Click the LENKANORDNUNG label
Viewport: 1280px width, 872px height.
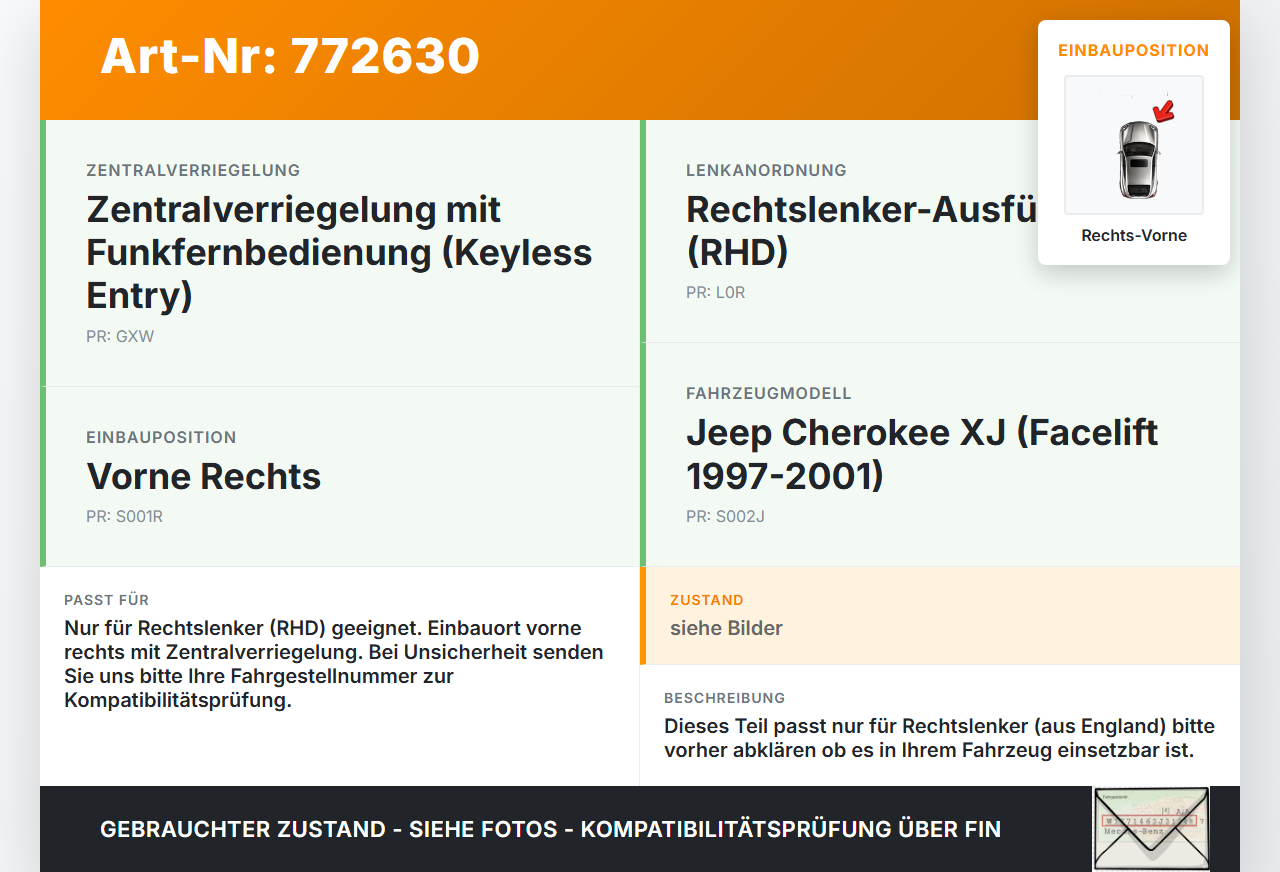point(766,171)
